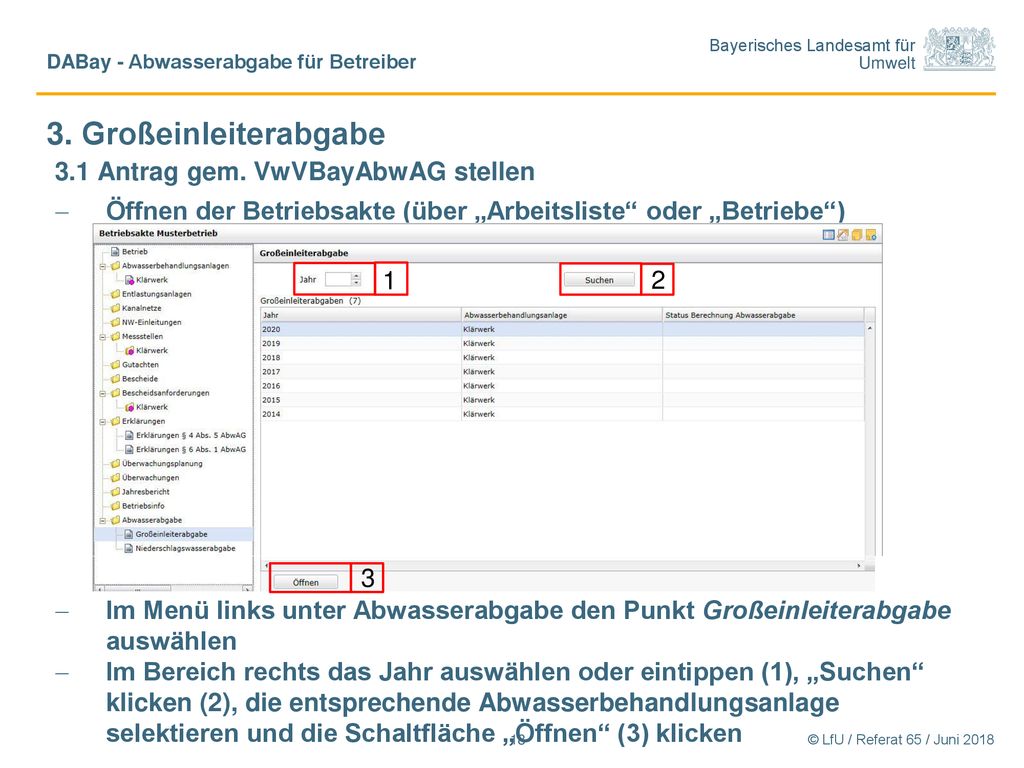Select the Bescheidsanforderungen folder label
The image size is (1024, 768).
point(166,393)
